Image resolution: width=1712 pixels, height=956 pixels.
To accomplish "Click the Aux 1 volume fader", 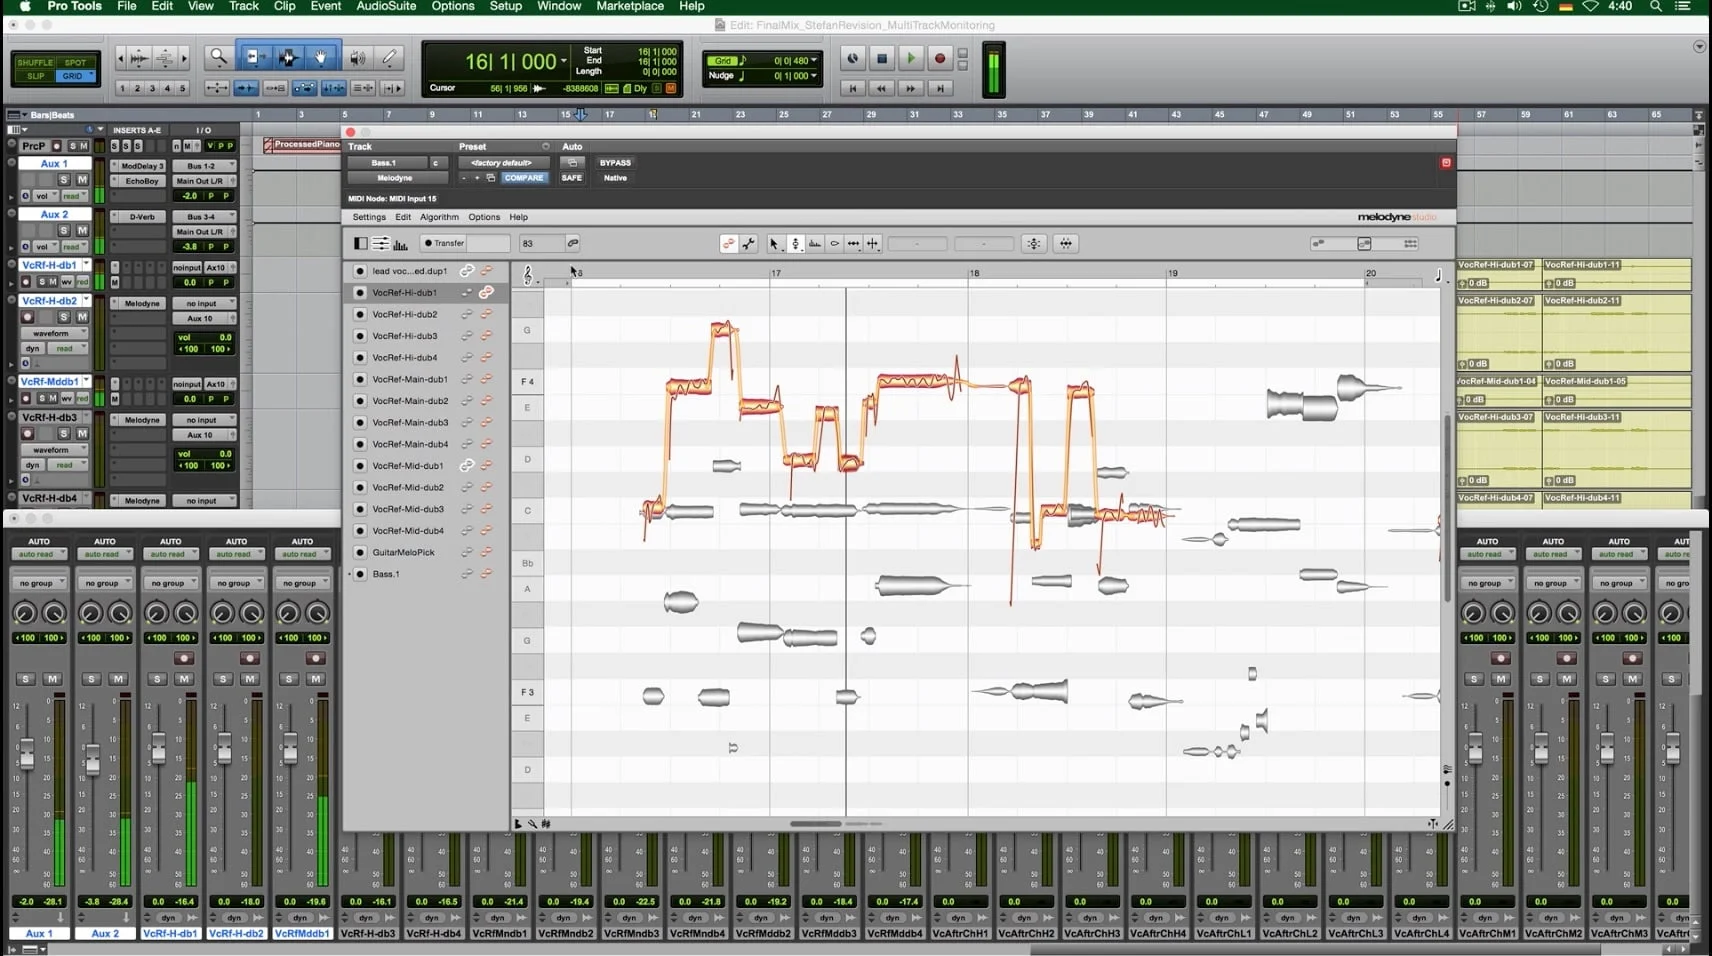I will 27,754.
